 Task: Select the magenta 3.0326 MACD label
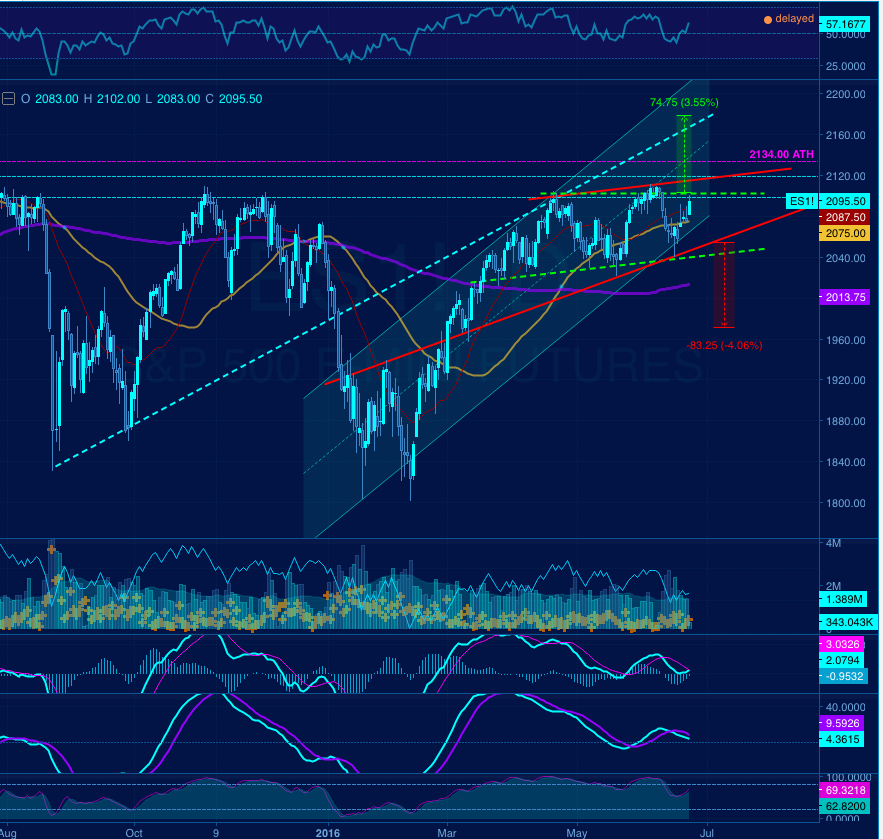[x=842, y=644]
